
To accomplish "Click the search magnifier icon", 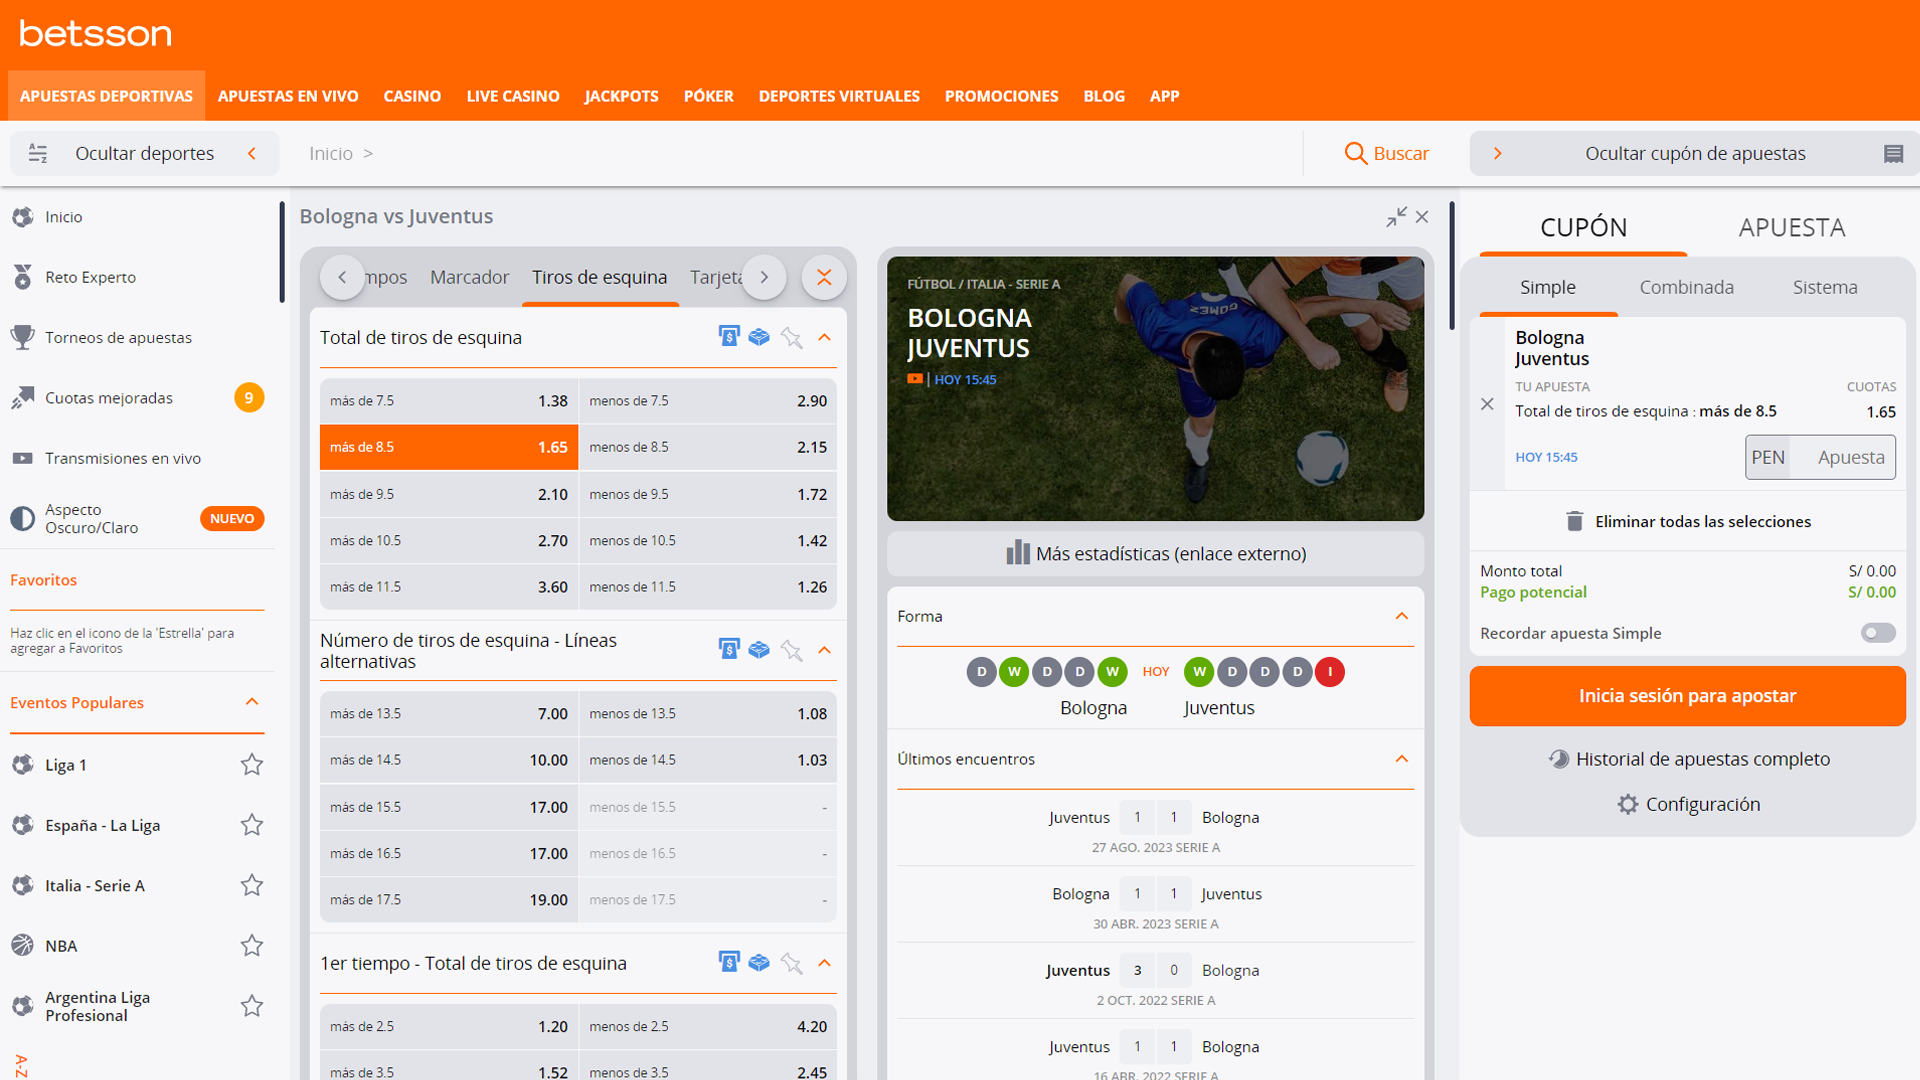I will click(x=1355, y=153).
